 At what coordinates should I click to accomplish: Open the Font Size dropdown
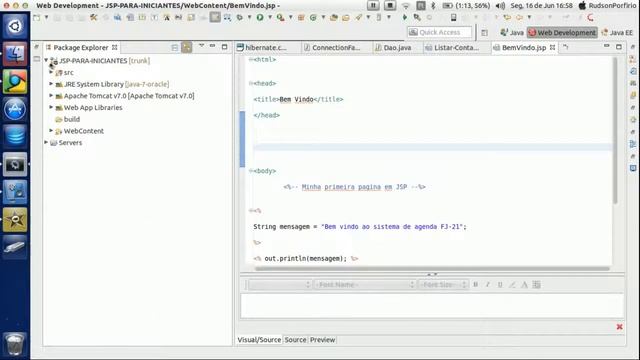(x=443, y=284)
